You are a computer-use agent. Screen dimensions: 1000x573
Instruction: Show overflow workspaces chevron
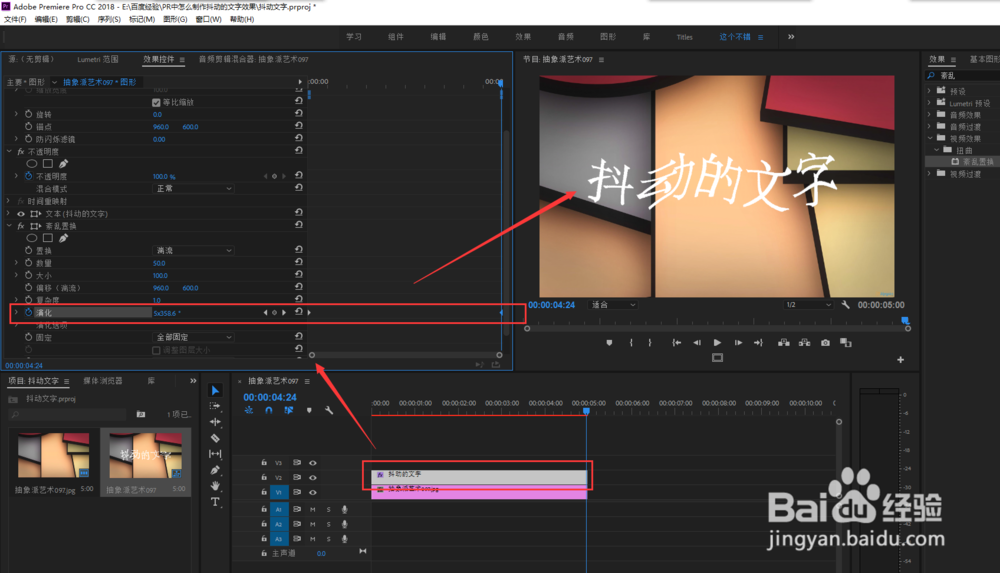tap(791, 37)
